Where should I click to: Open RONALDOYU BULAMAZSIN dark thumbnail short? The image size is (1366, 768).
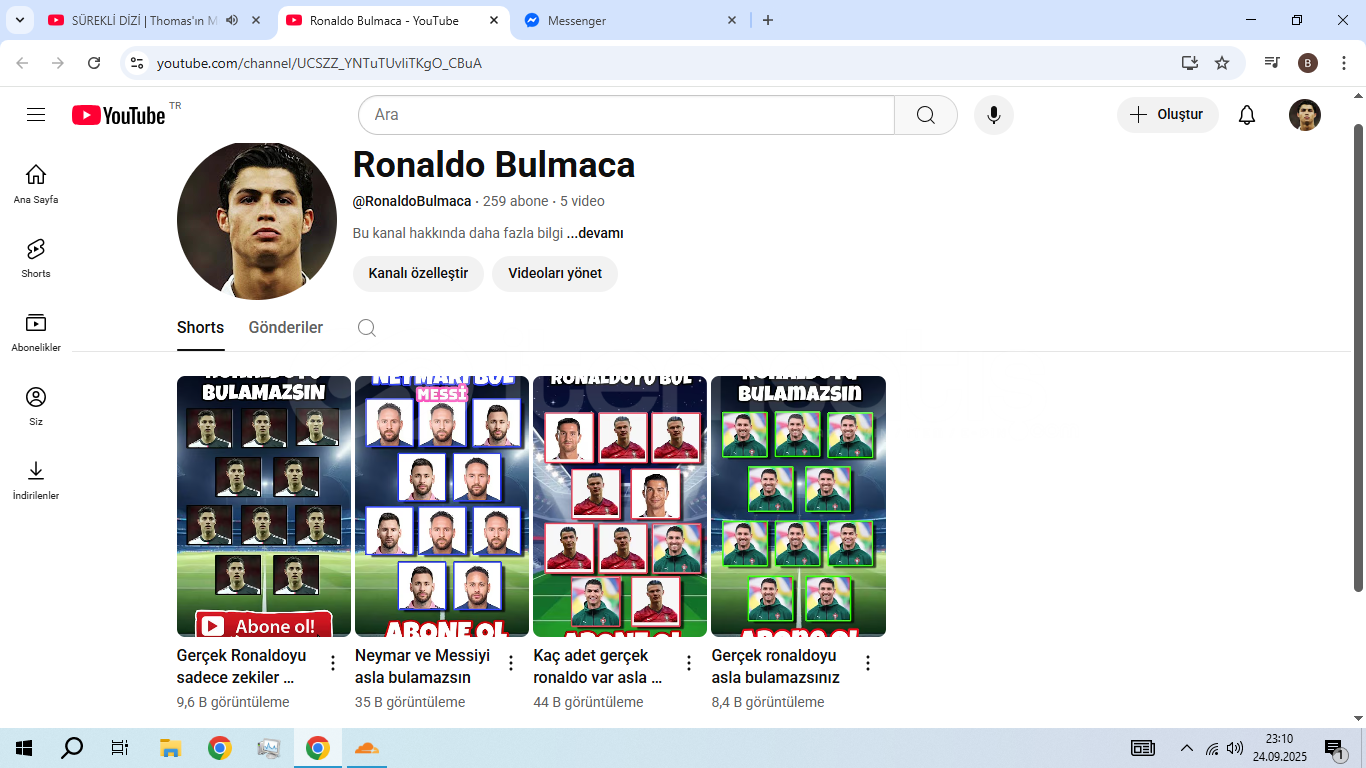pyautogui.click(x=264, y=506)
